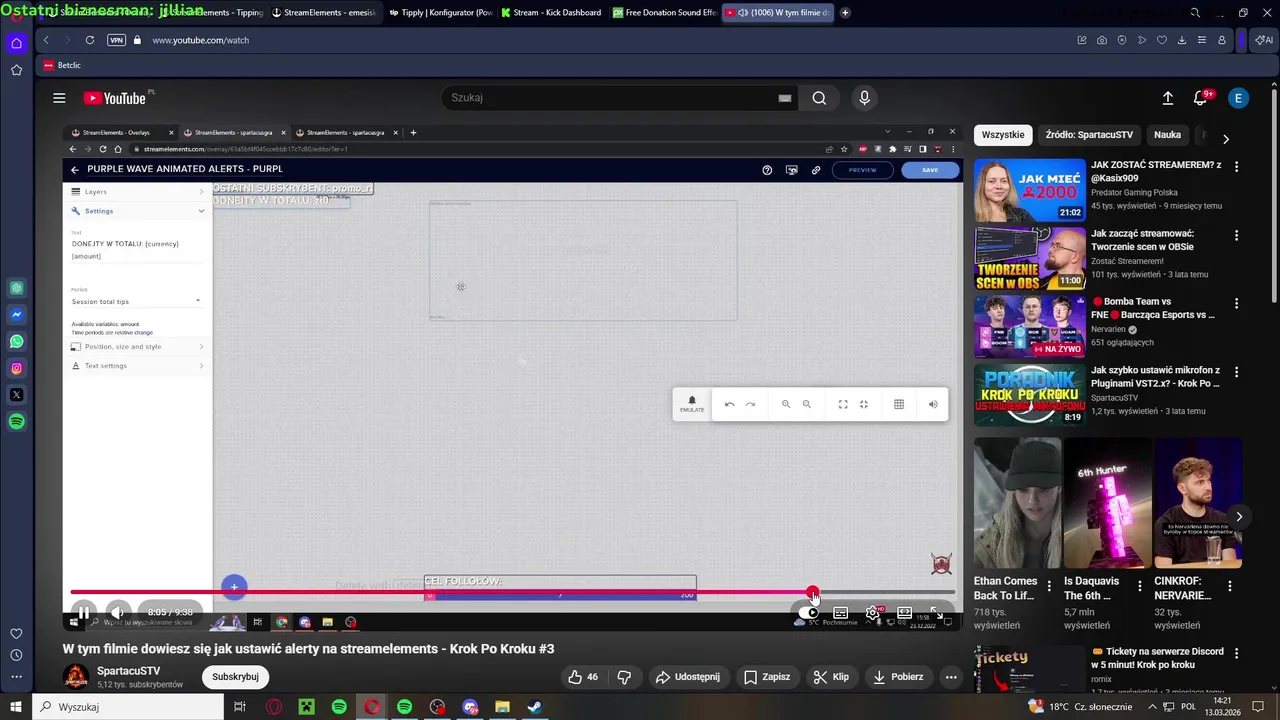This screenshot has height=720, width=1280.
Task: Open options for Bomba Team vs FNE video
Action: 1236,303
